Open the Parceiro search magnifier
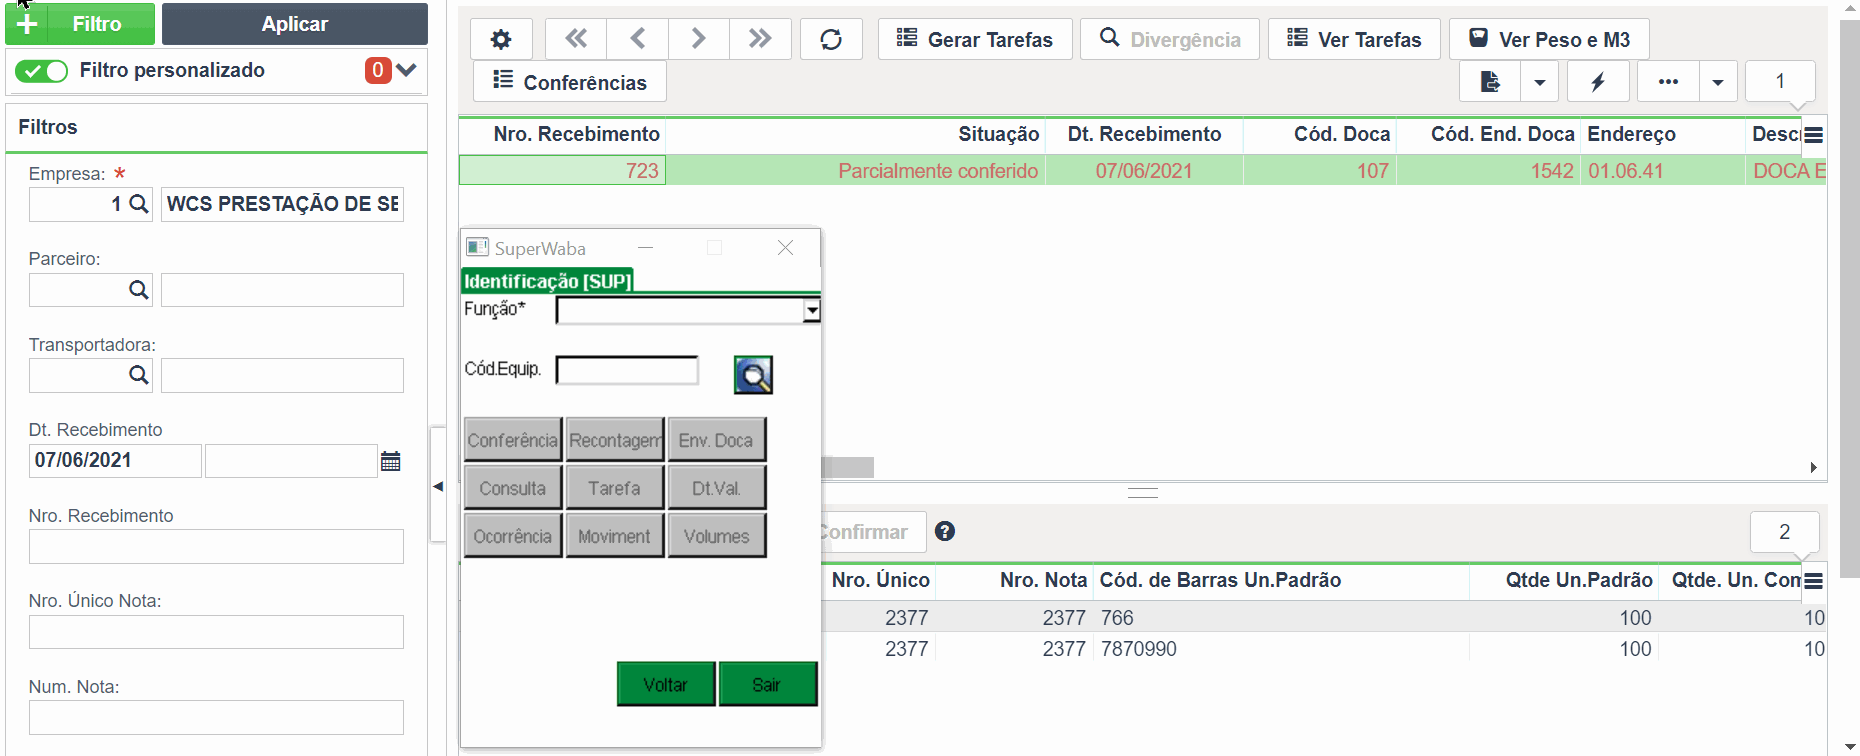 tap(139, 290)
